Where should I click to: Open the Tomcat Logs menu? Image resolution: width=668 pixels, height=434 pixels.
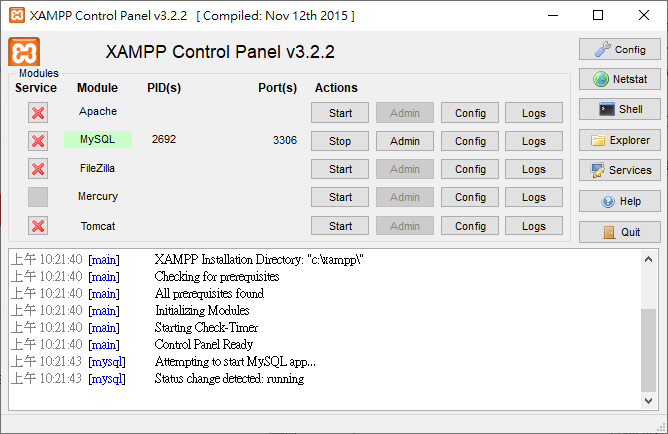[x=534, y=226]
